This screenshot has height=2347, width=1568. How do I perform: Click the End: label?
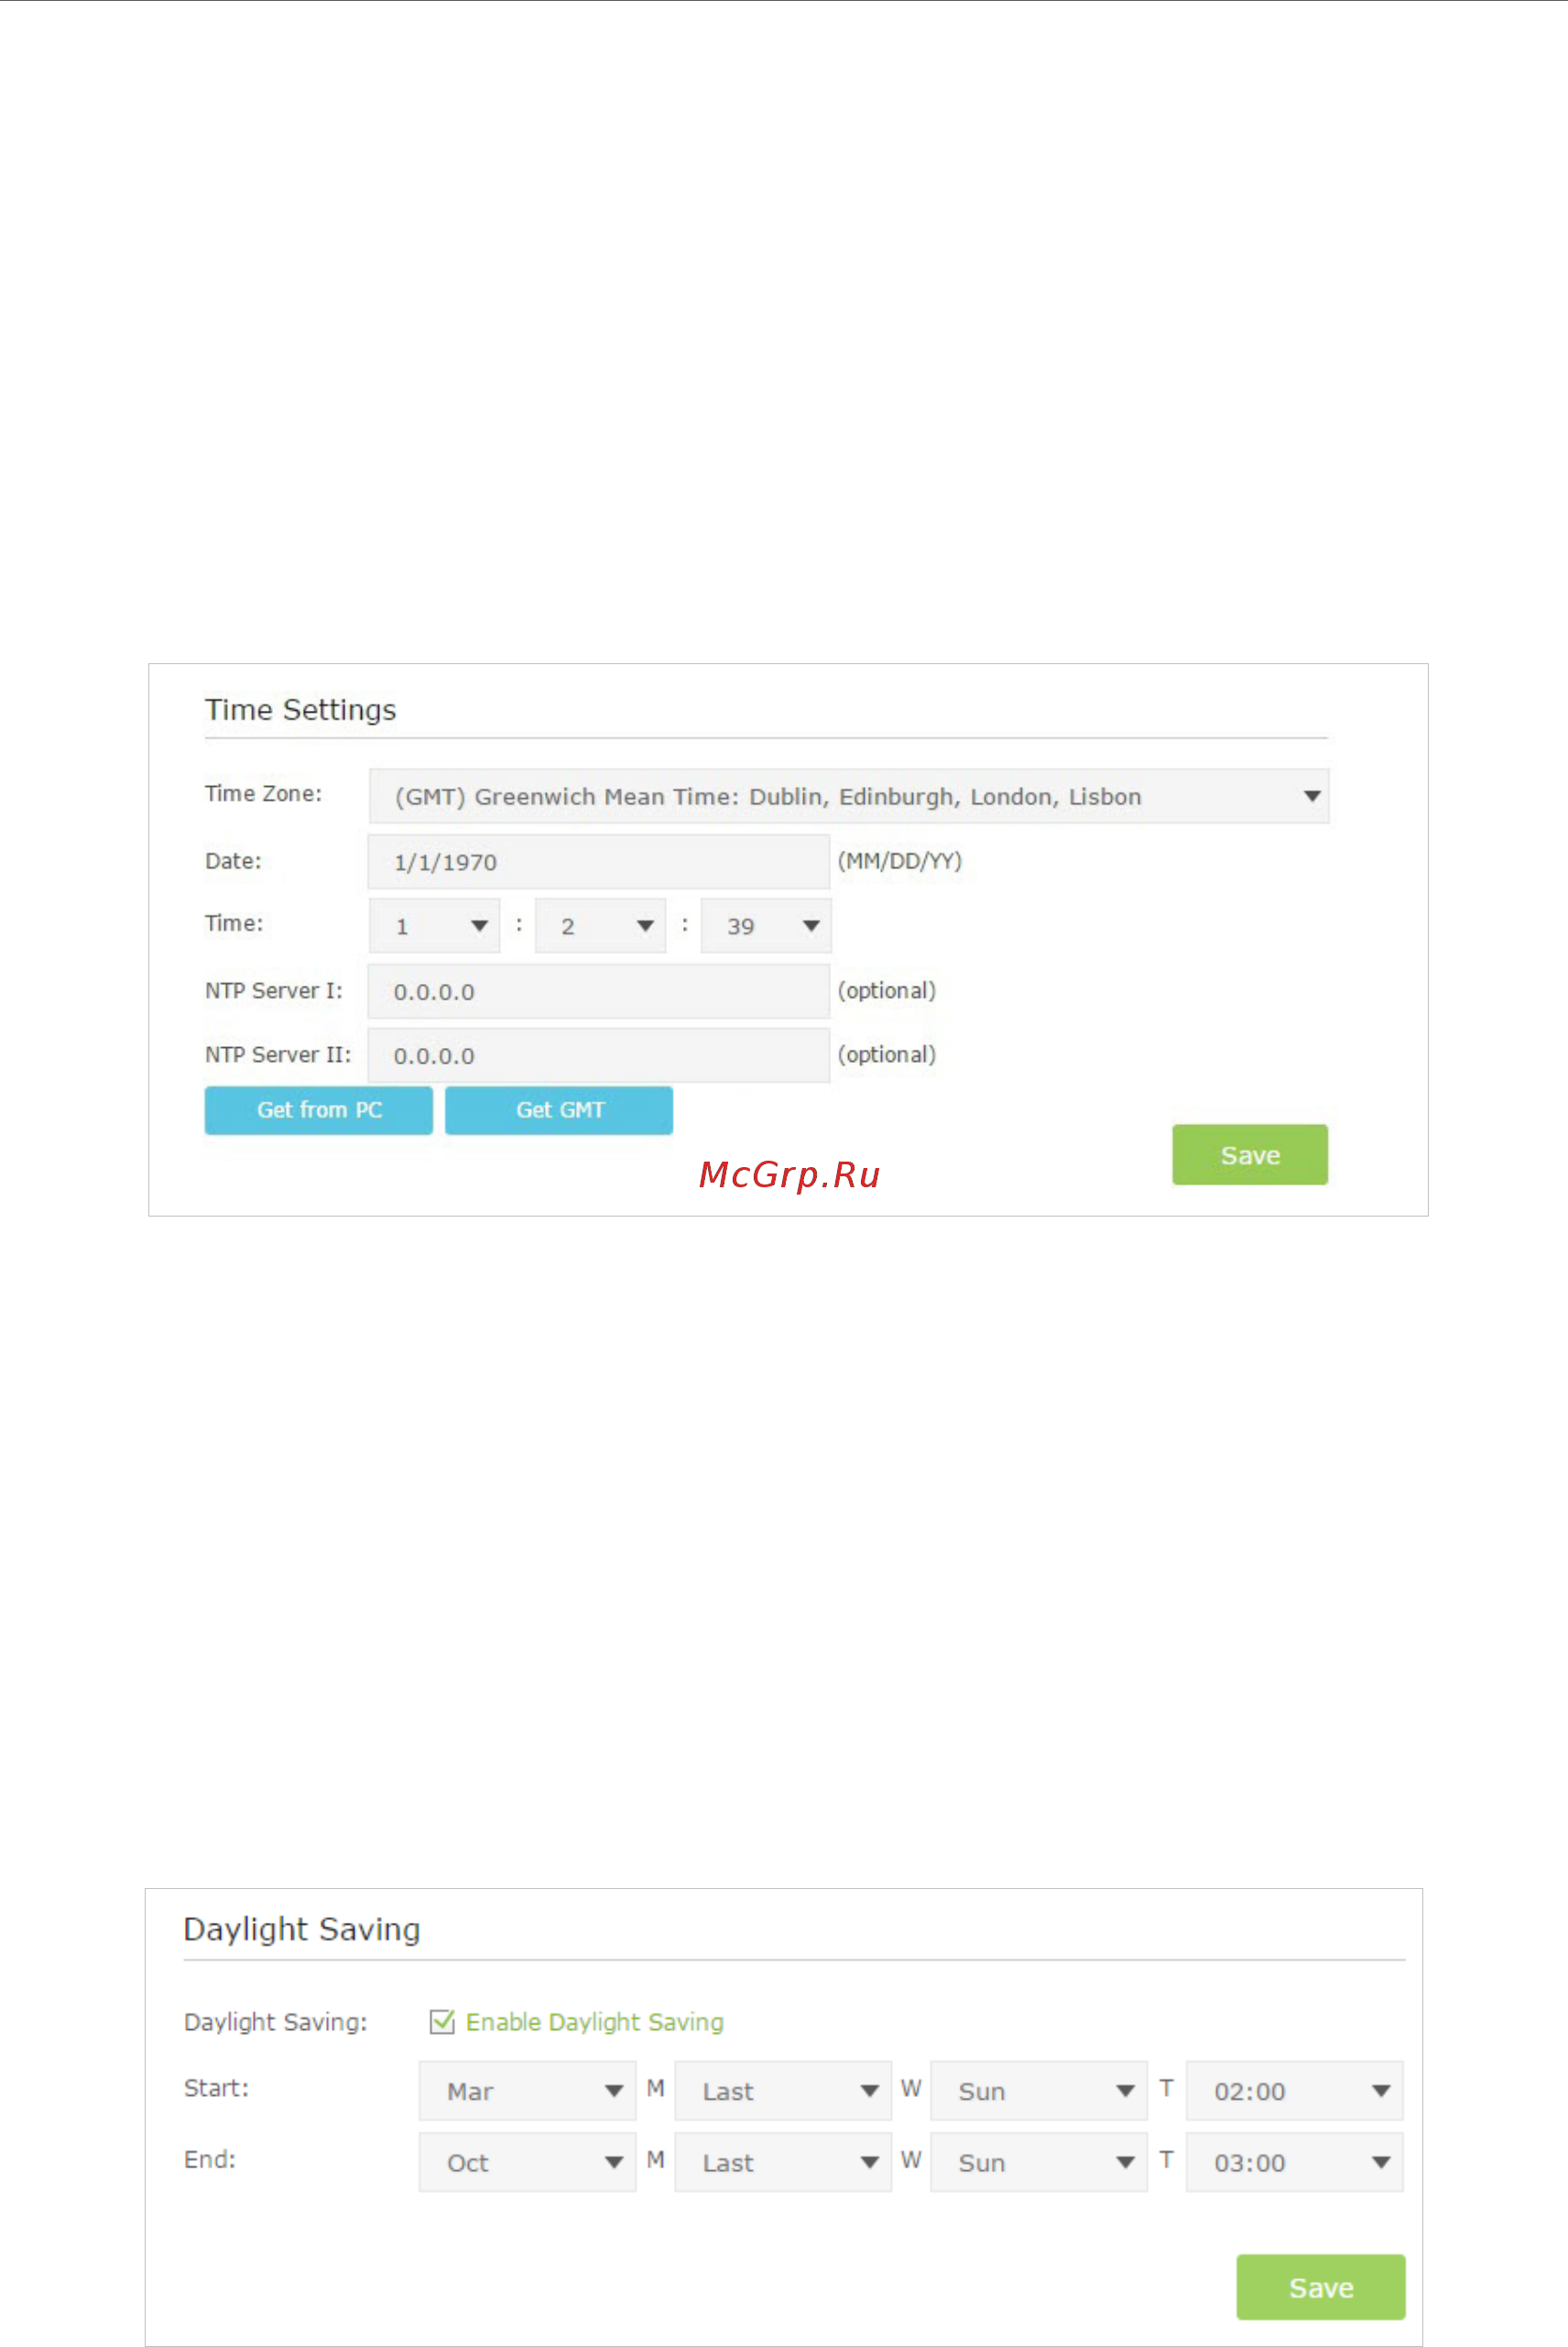coord(210,2159)
